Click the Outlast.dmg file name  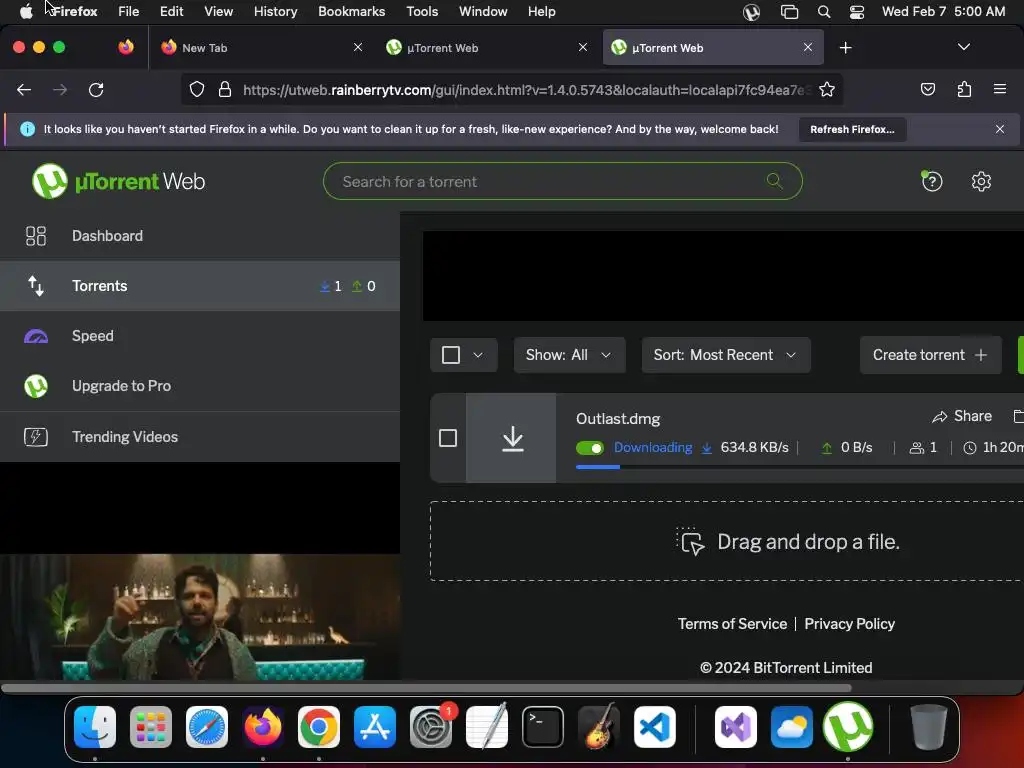point(618,419)
